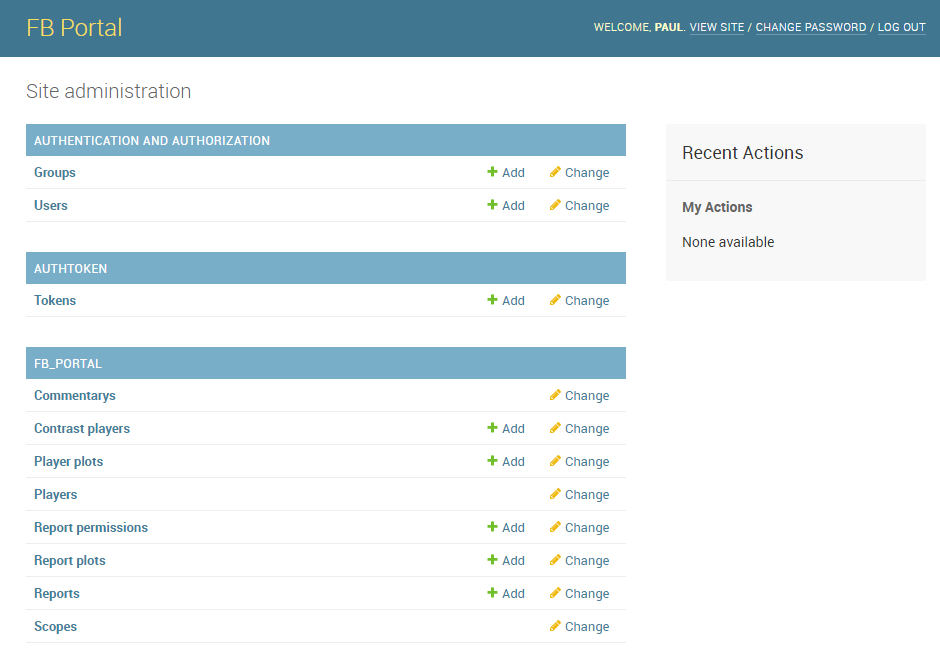The width and height of the screenshot is (940, 664).
Task: Open Authentication and Authorization section header
Action: [x=152, y=140]
